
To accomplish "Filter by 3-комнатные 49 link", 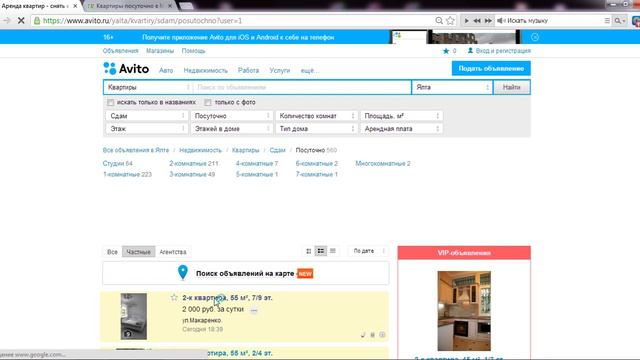I will (x=192, y=174).
